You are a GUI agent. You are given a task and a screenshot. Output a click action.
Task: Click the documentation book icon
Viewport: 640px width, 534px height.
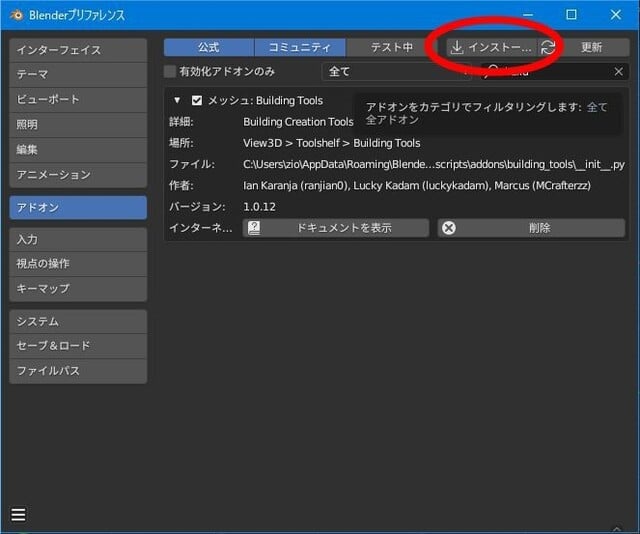pyautogui.click(x=254, y=228)
